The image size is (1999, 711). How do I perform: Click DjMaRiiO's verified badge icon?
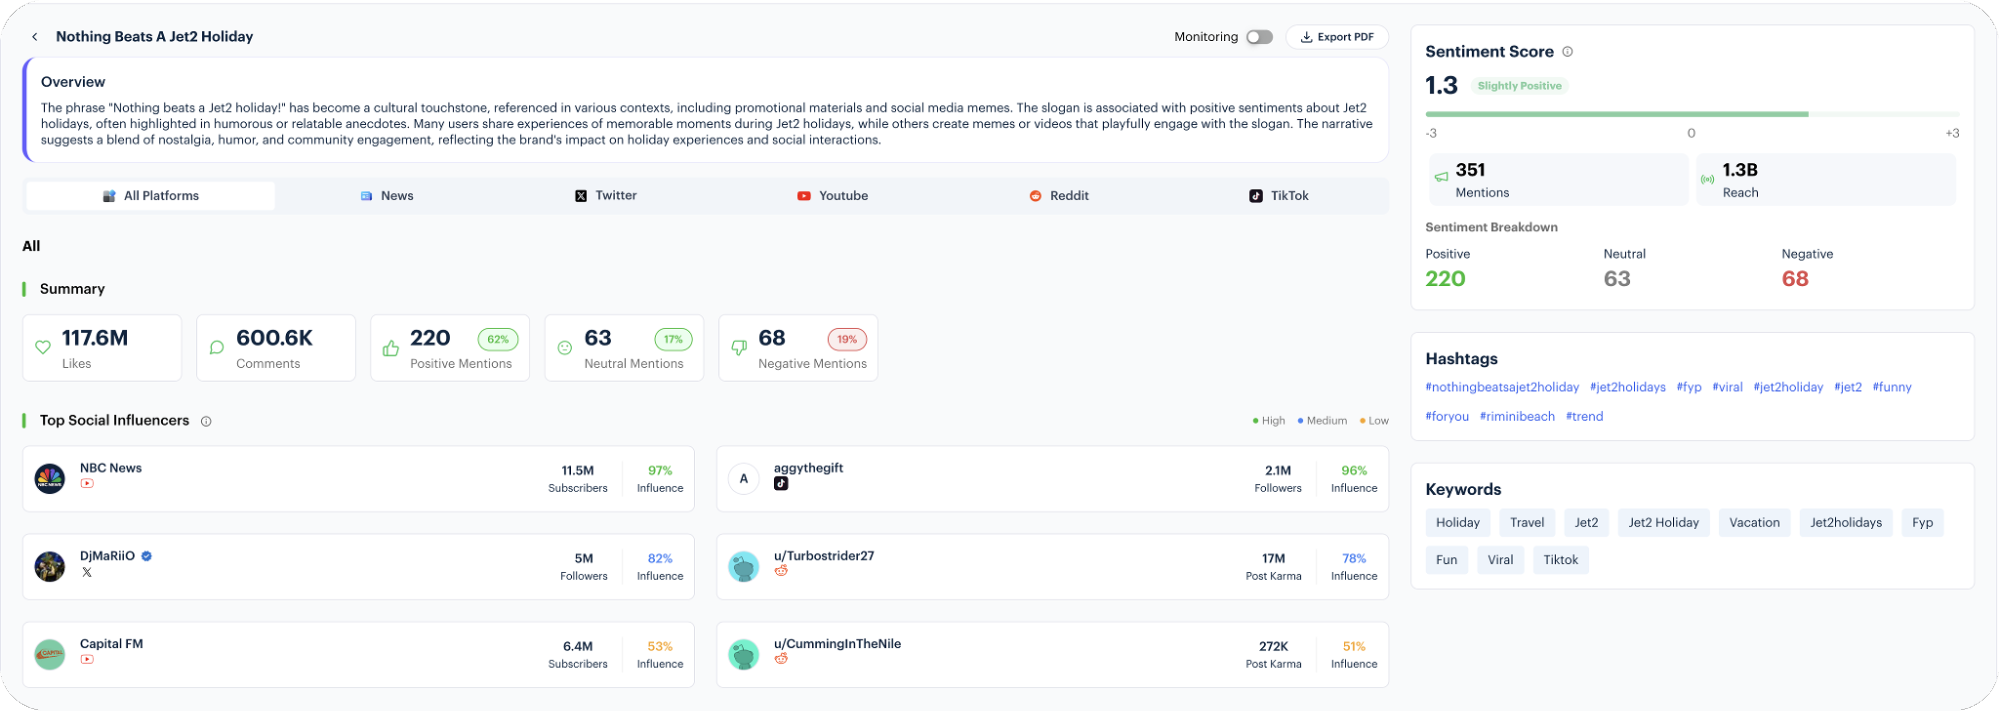147,556
